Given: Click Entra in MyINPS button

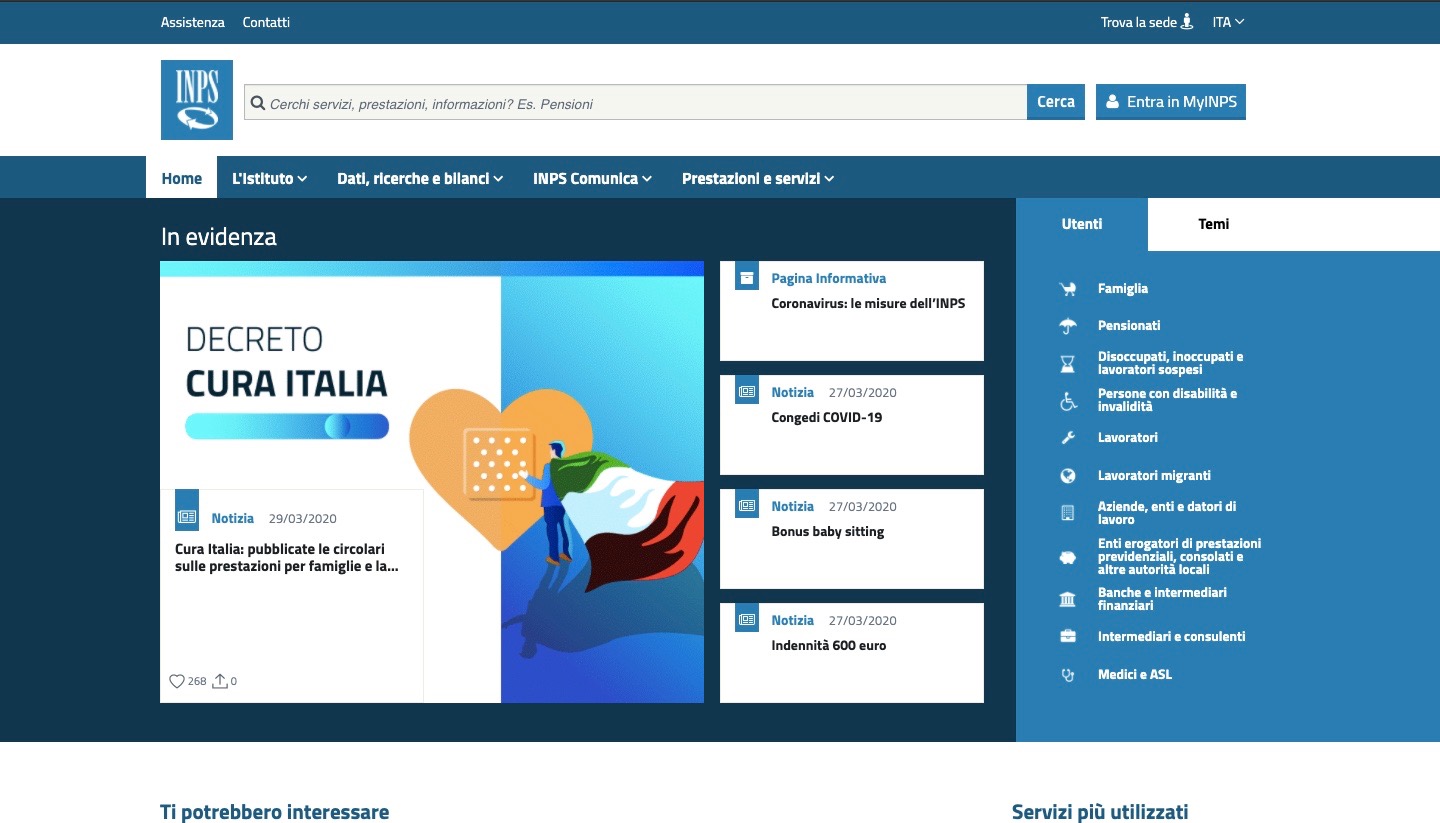Looking at the screenshot, I should coord(1170,102).
